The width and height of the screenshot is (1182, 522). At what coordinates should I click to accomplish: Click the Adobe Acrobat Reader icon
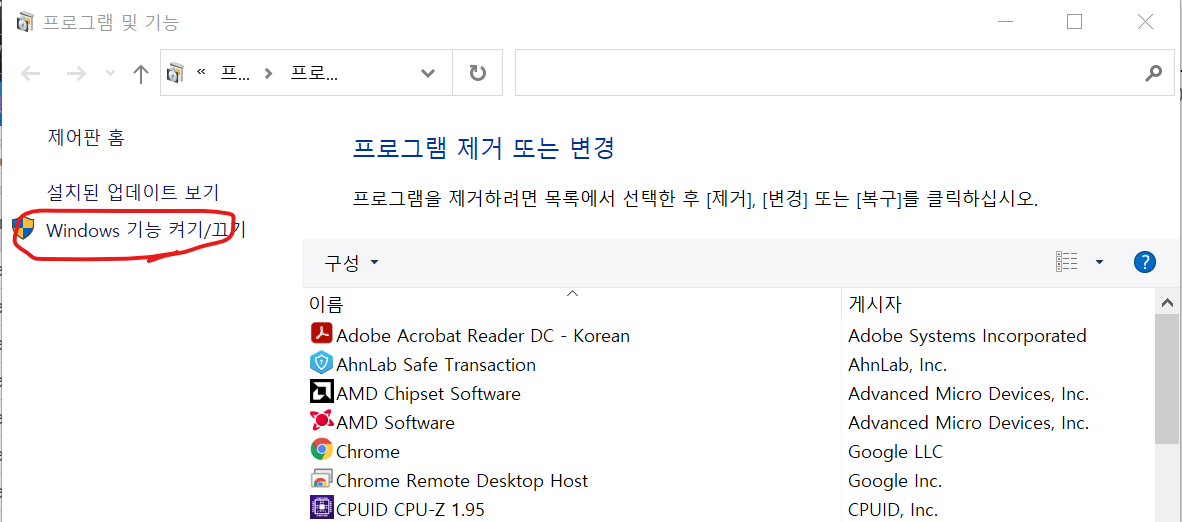pos(322,333)
